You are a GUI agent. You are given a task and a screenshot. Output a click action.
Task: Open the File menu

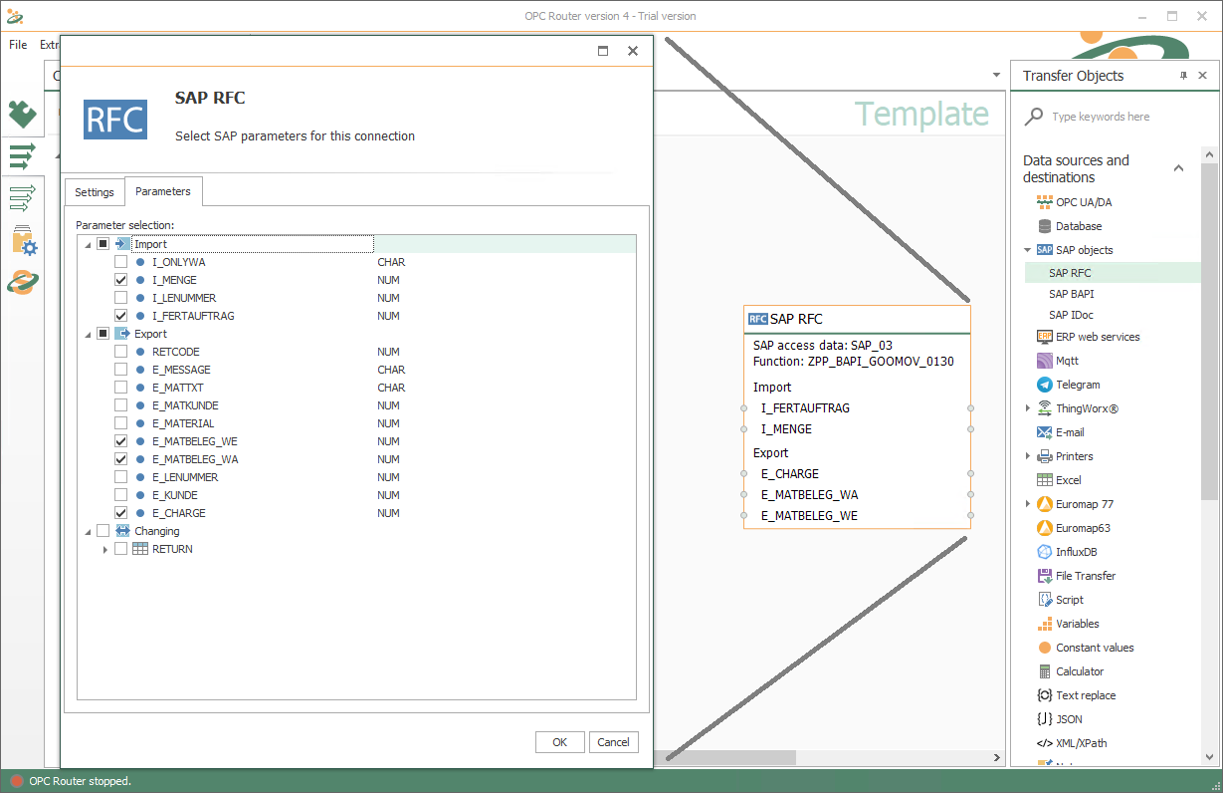[x=18, y=45]
